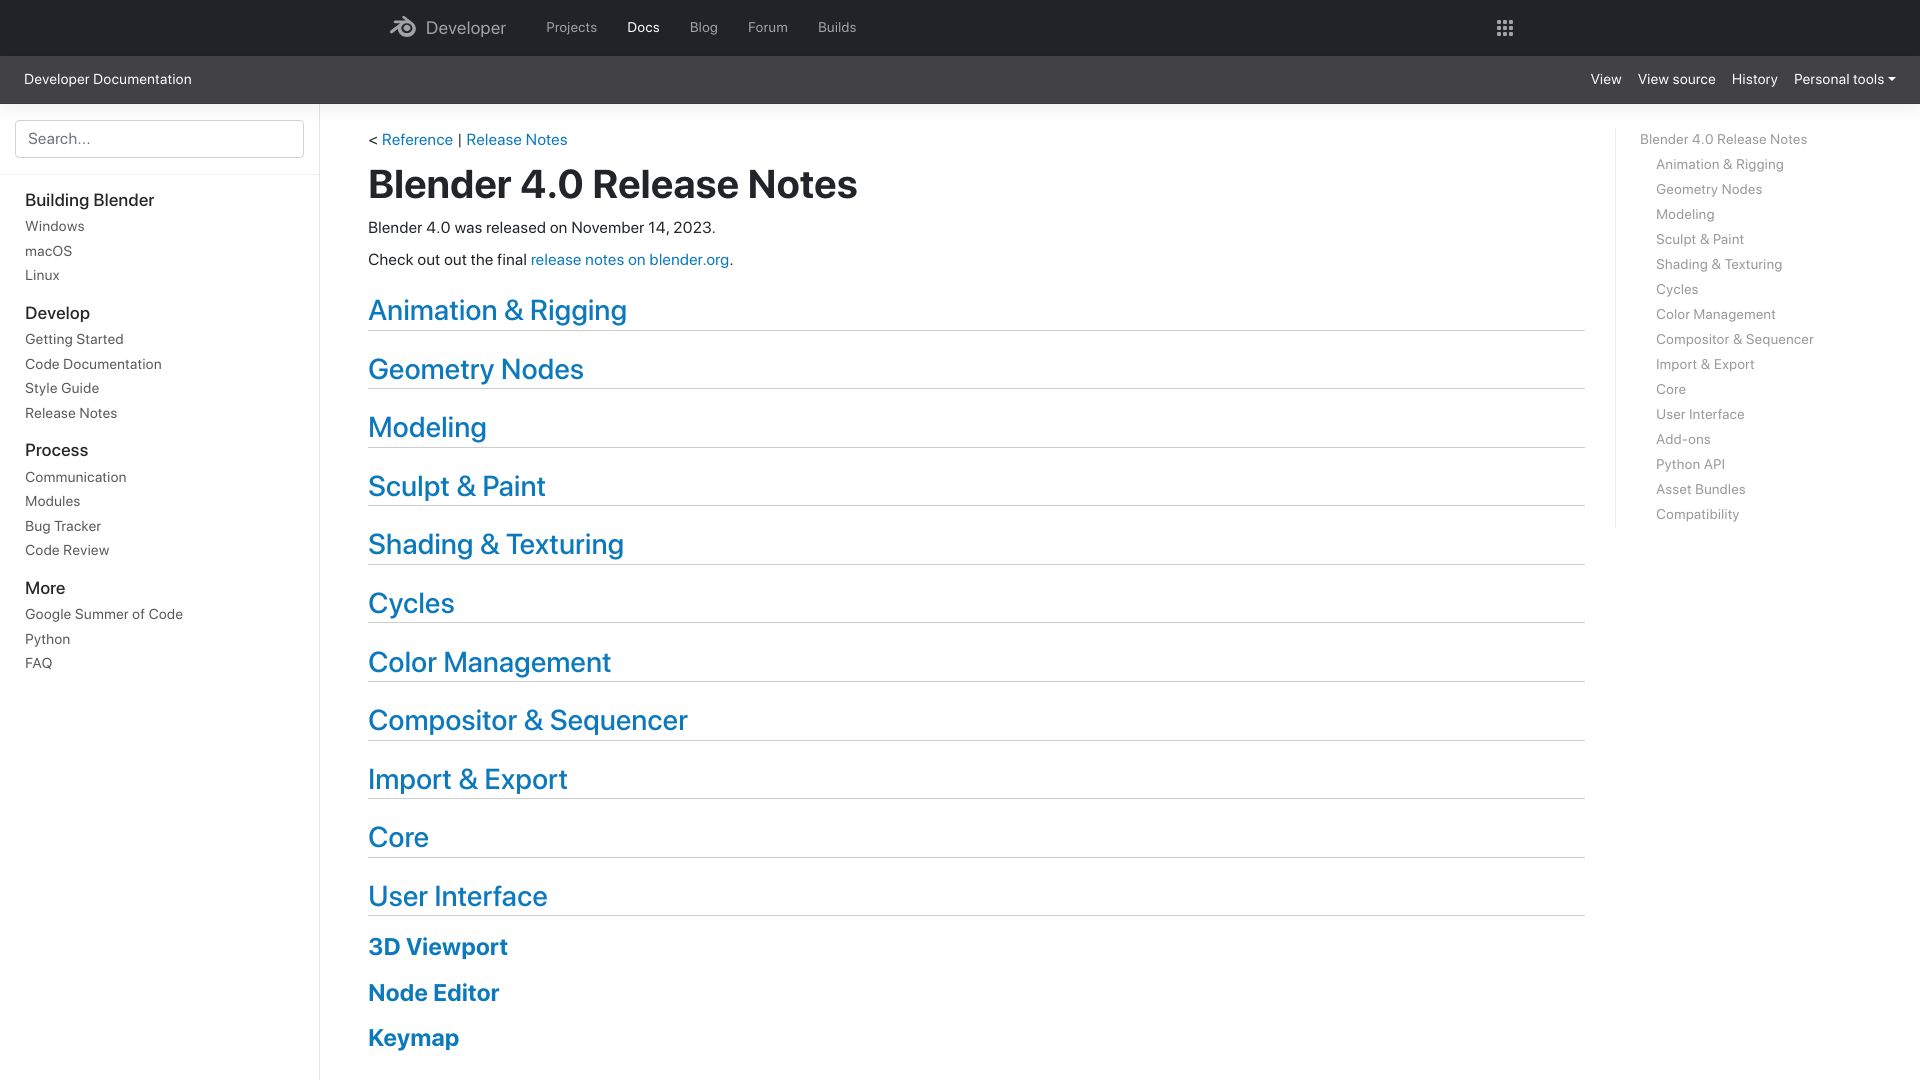Screen dimensions: 1920x1080
Task: Open the apps grid icon
Action: (1505, 28)
